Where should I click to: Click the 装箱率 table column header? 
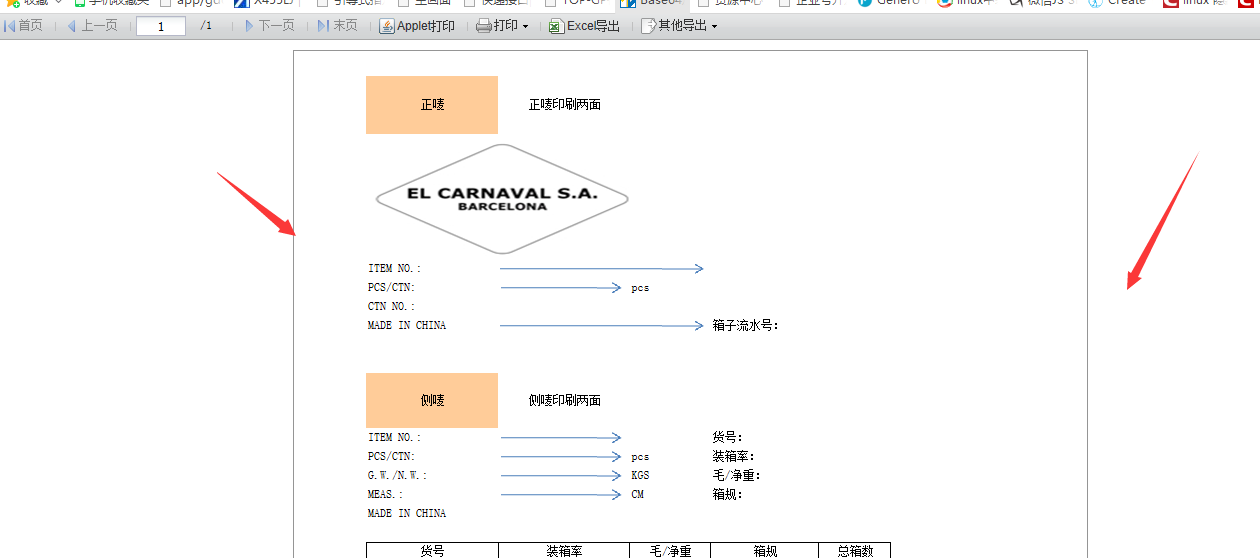[564, 551]
